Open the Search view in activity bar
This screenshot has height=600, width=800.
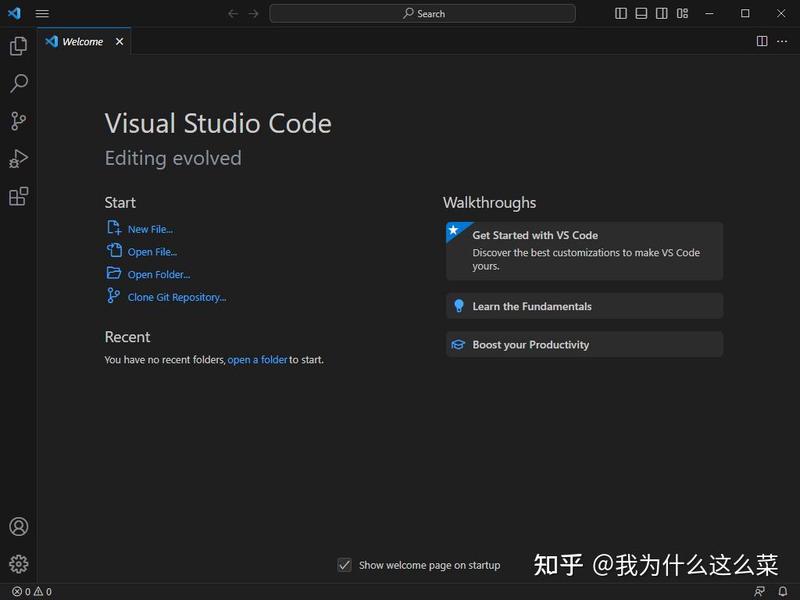click(18, 83)
